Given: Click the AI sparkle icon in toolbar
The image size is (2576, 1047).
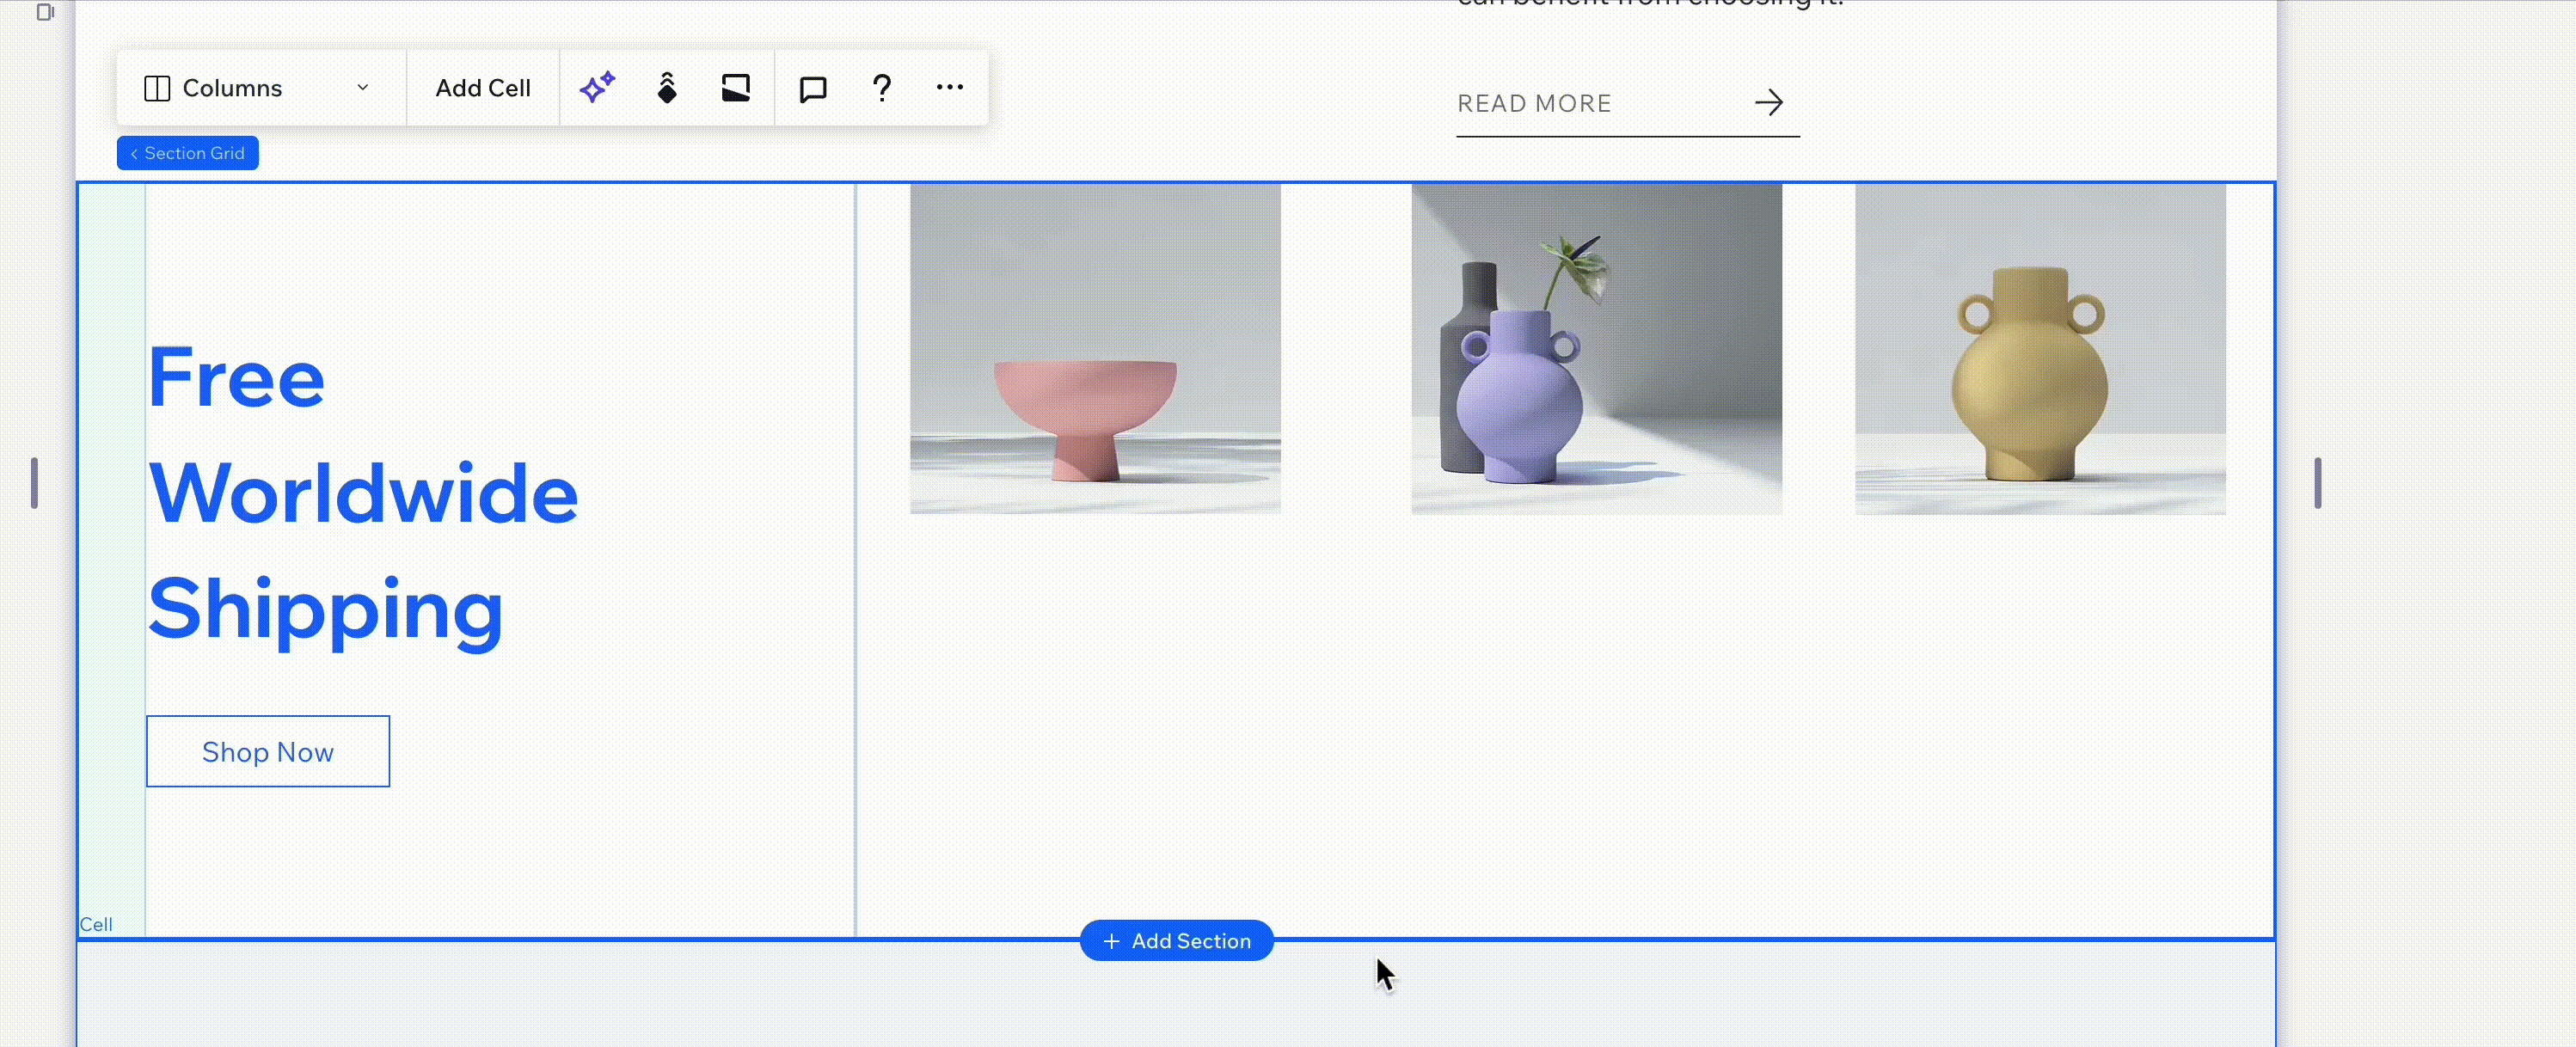Looking at the screenshot, I should pyautogui.click(x=597, y=88).
